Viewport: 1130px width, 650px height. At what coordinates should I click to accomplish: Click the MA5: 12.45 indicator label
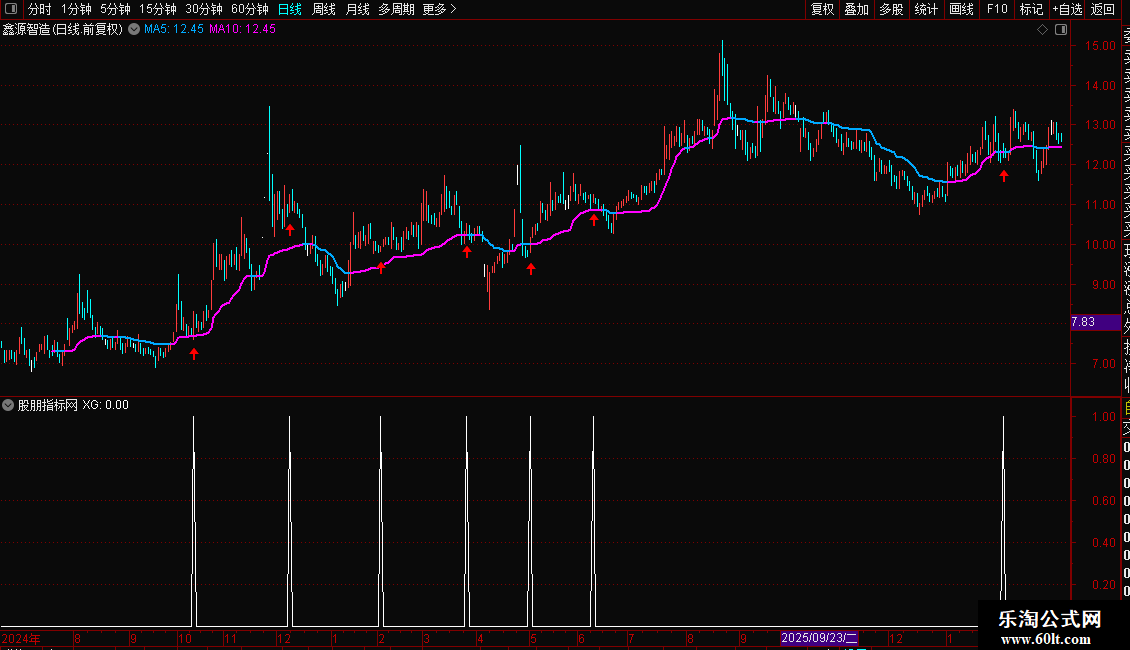pyautogui.click(x=174, y=30)
